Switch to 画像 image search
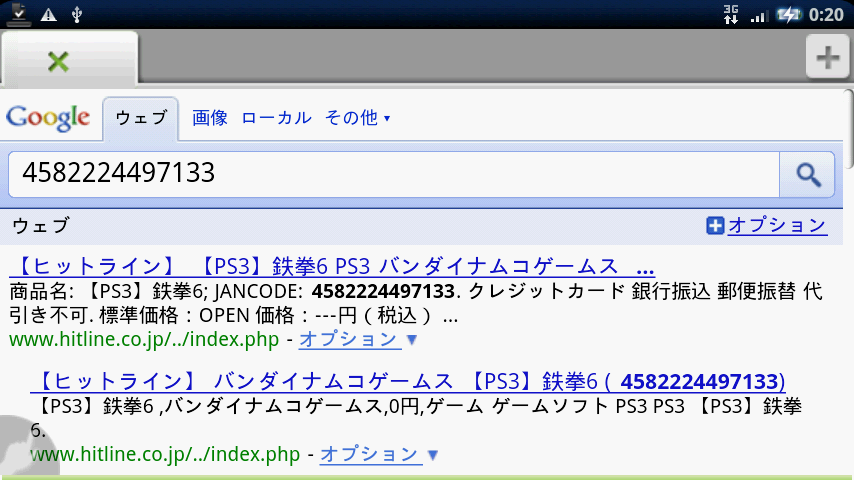Image resolution: width=854 pixels, height=480 pixels. 210,118
